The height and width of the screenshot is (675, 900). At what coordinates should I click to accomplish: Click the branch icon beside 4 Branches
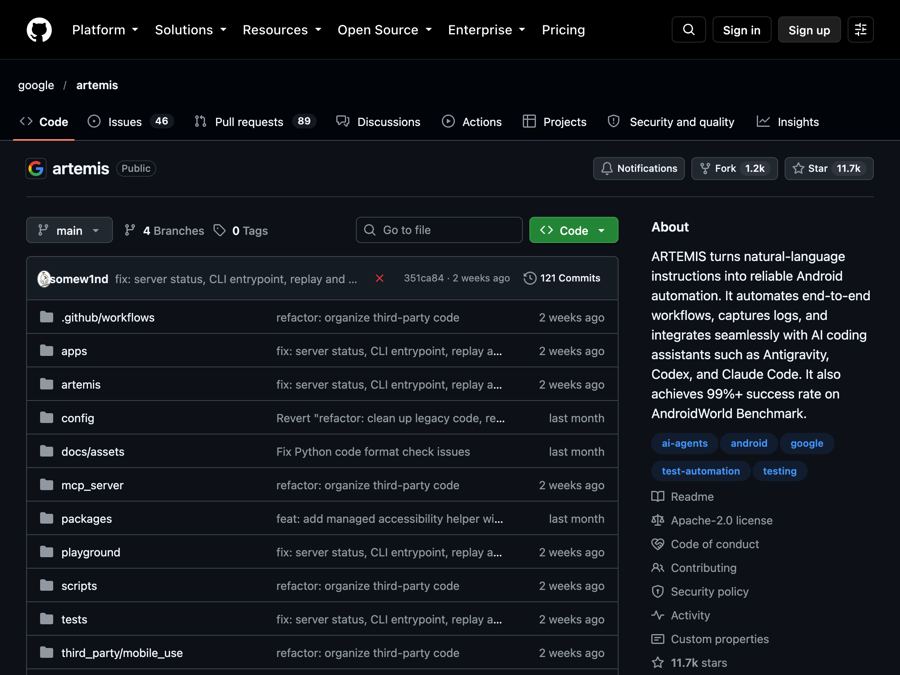(x=130, y=230)
